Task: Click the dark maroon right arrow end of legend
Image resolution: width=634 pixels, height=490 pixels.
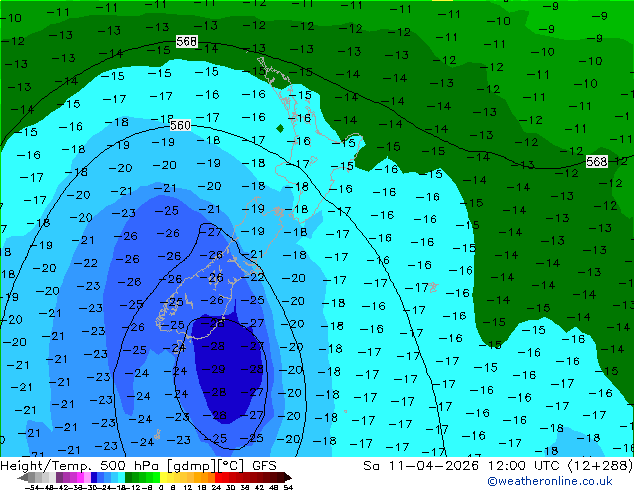Action: click(288, 477)
